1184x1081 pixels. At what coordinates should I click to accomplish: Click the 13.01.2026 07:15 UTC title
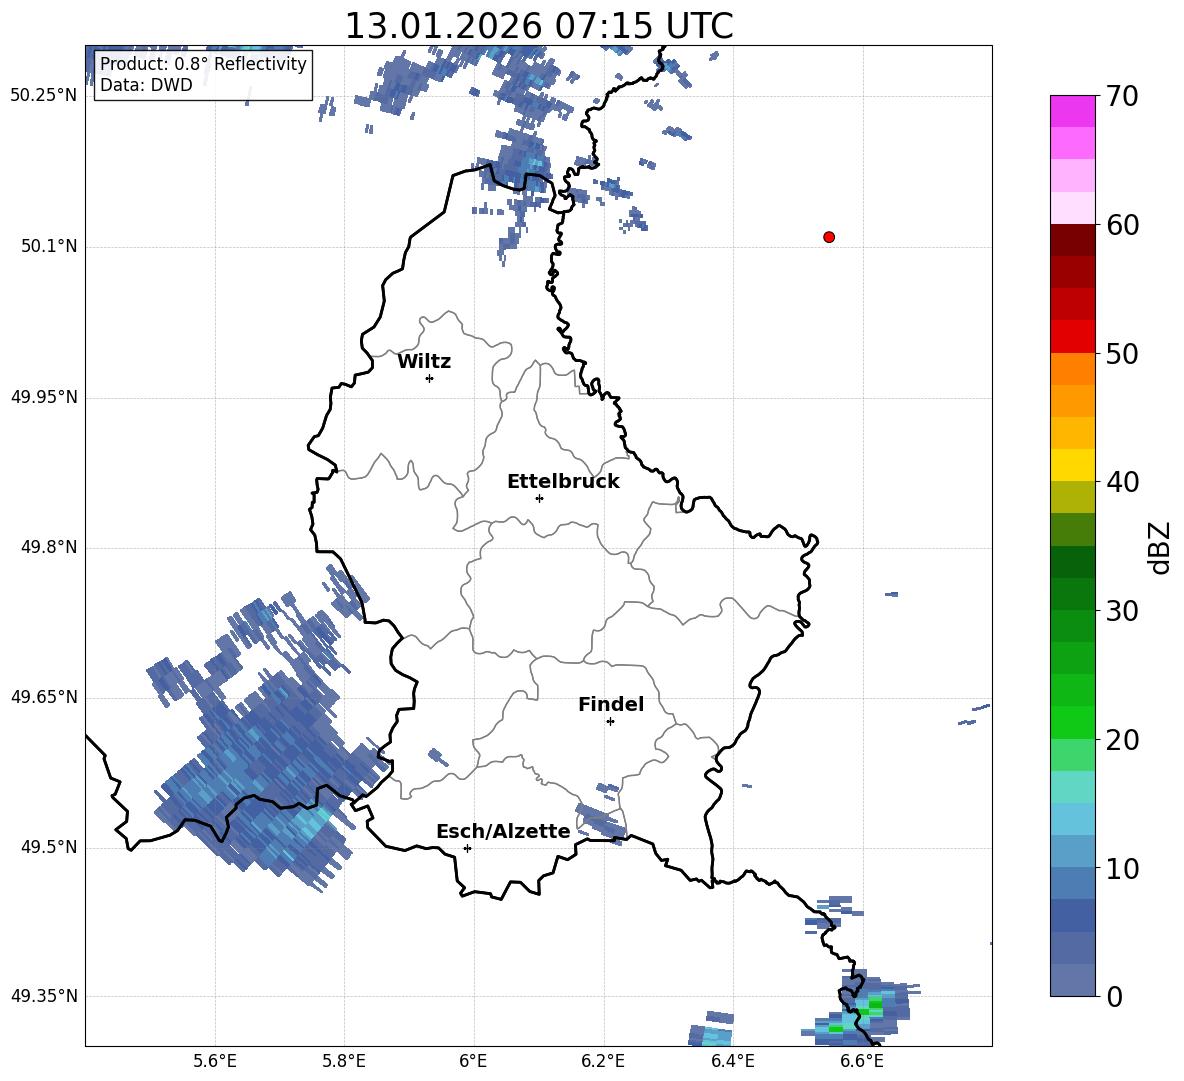tap(539, 26)
